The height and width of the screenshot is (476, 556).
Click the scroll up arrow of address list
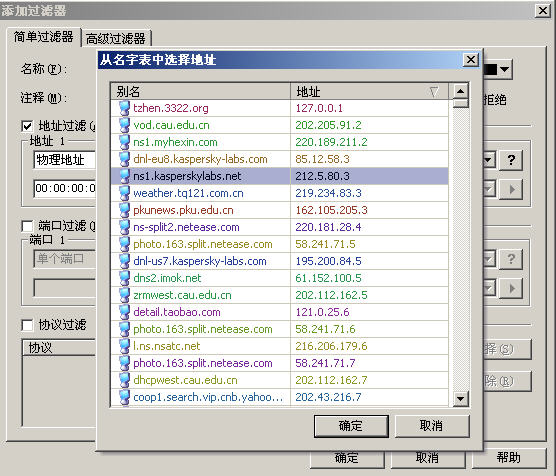460,91
